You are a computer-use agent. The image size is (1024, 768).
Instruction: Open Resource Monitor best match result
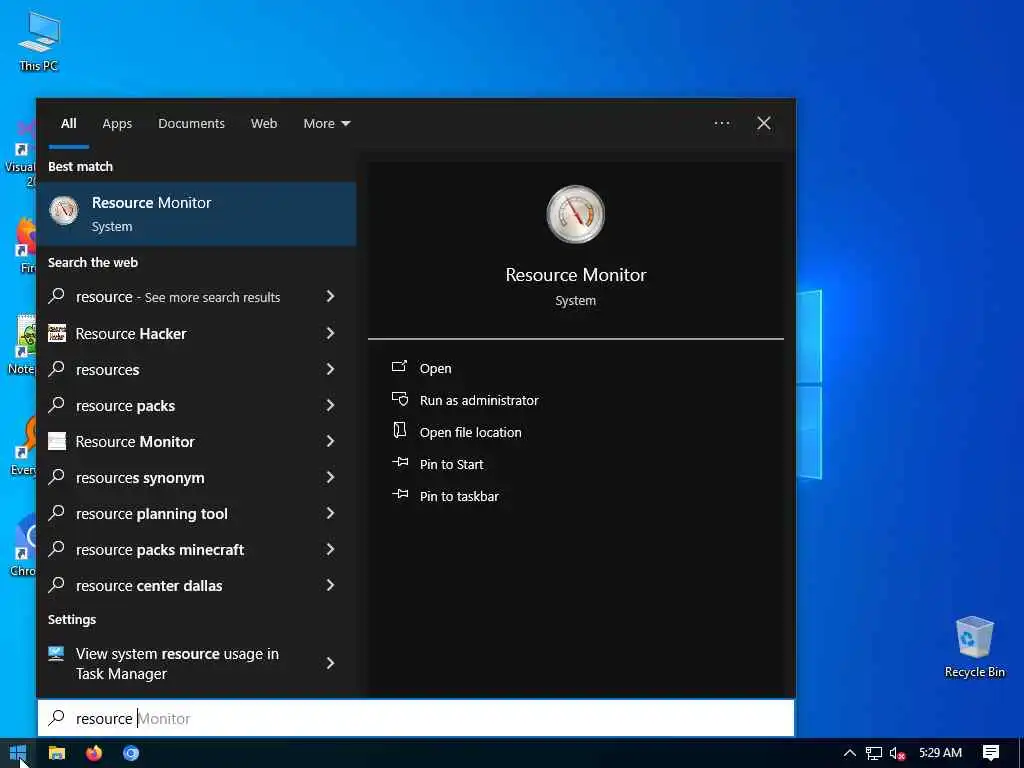click(x=196, y=214)
